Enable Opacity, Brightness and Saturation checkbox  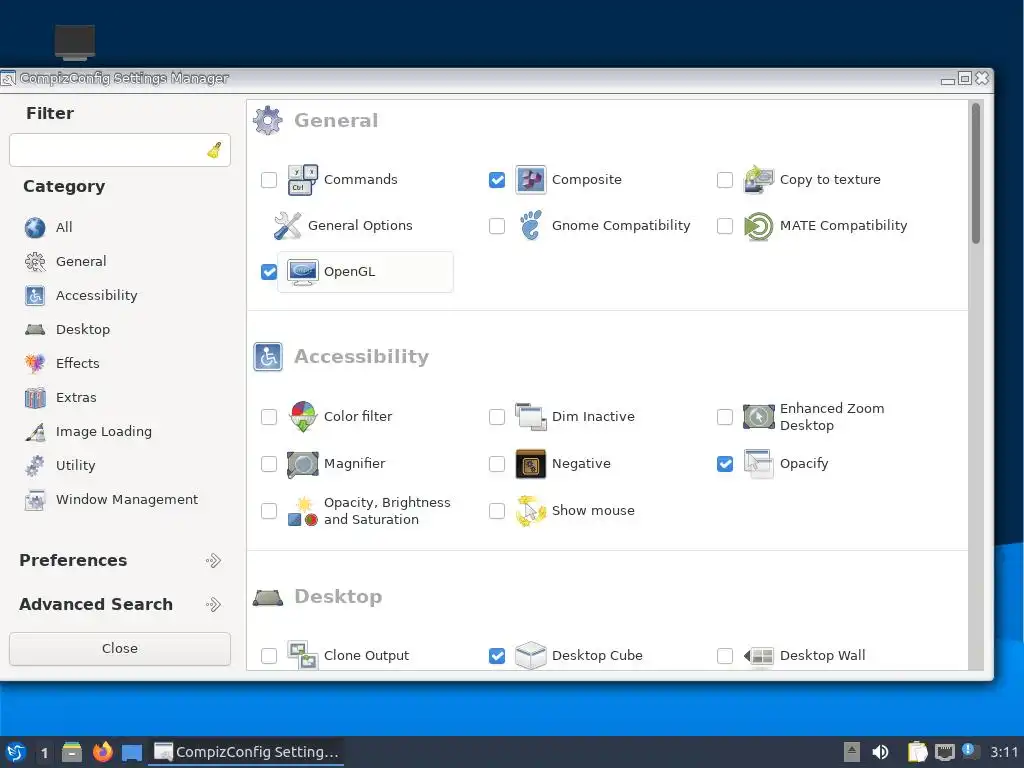click(269, 511)
